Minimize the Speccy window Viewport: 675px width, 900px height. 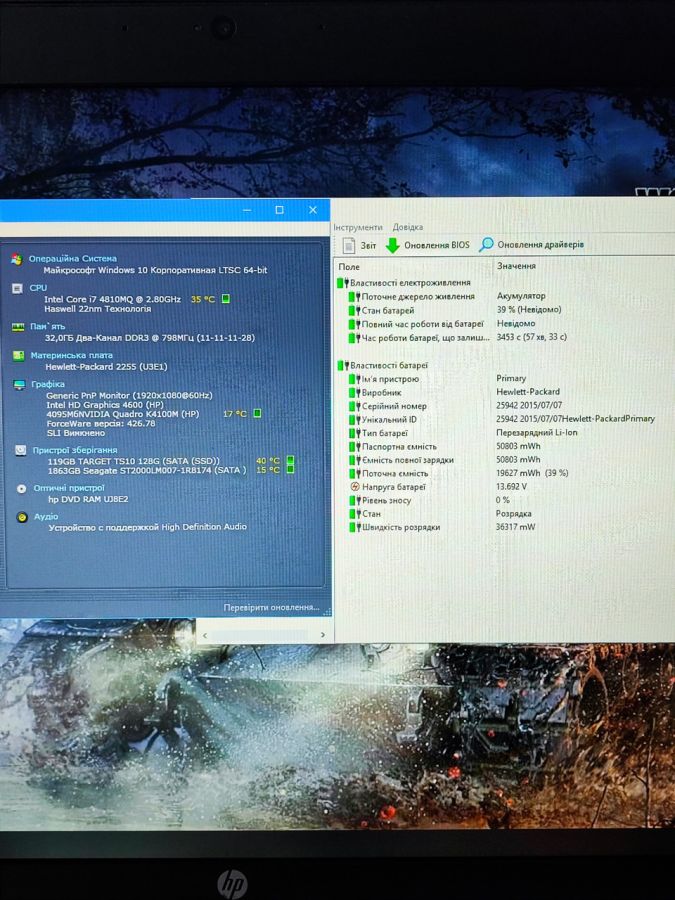coord(247,210)
